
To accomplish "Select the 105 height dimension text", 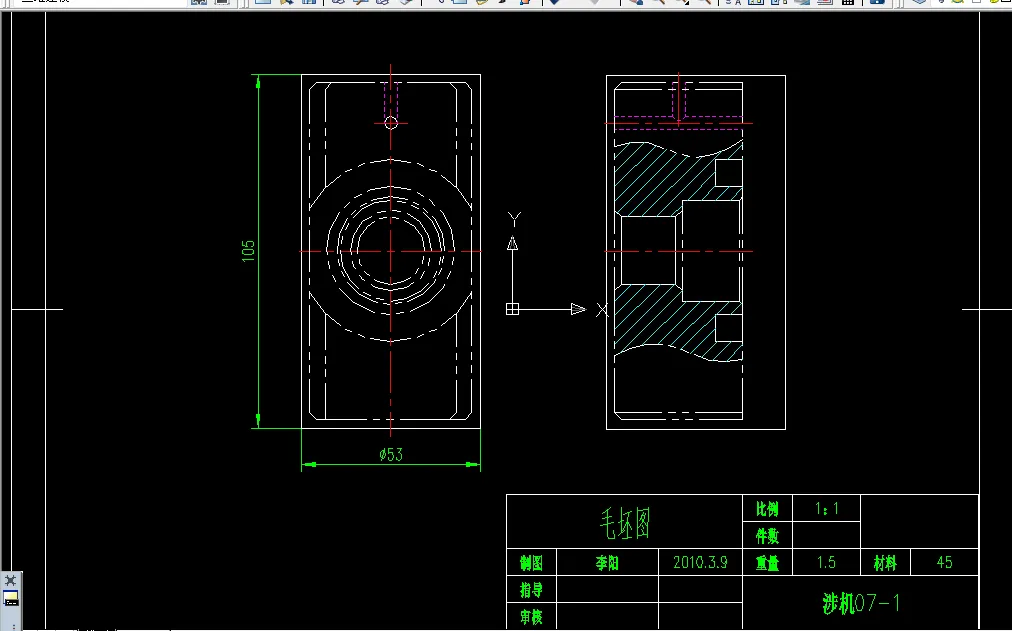I will 248,251.
